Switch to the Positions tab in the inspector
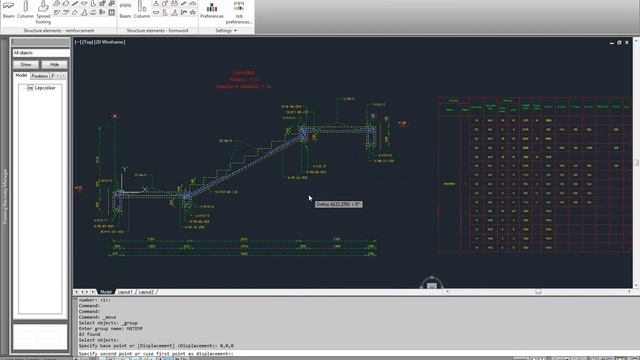 coord(40,76)
